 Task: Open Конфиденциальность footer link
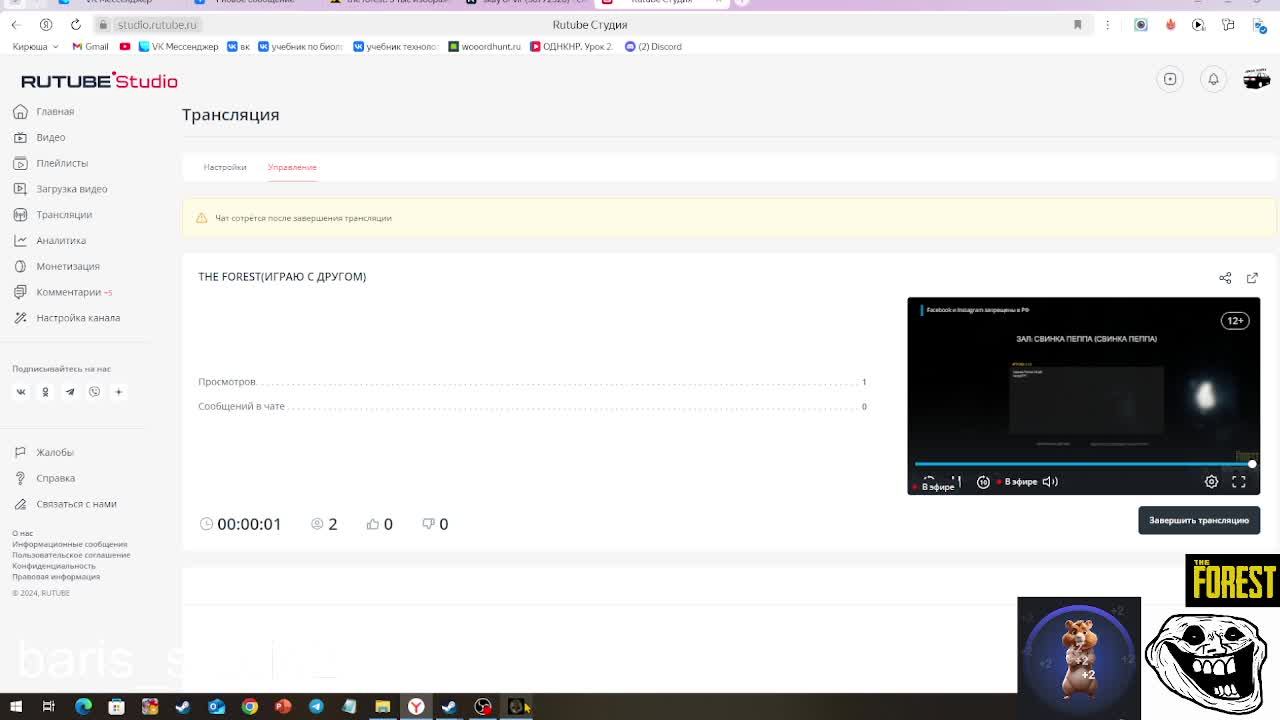click(x=54, y=566)
